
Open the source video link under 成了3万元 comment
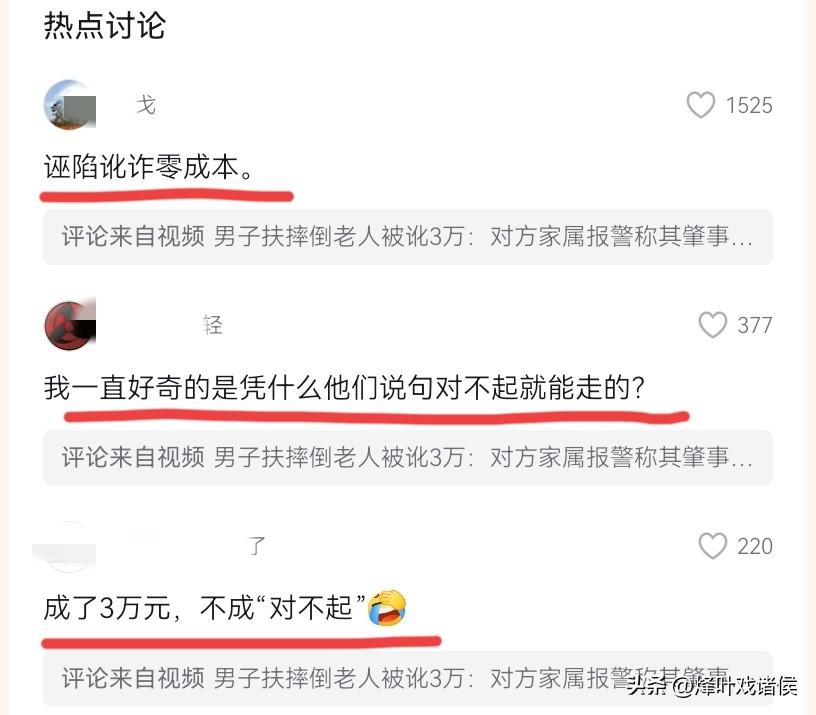tap(407, 678)
